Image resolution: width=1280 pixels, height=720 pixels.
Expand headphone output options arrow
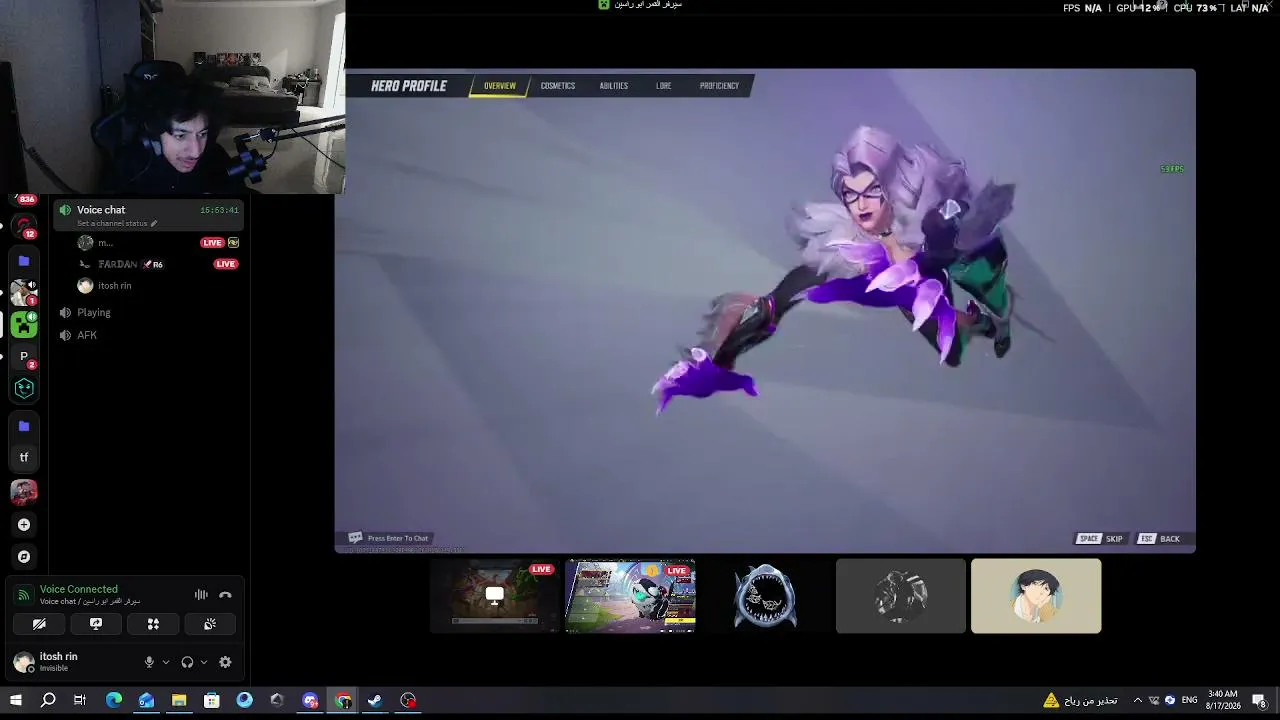coord(204,662)
